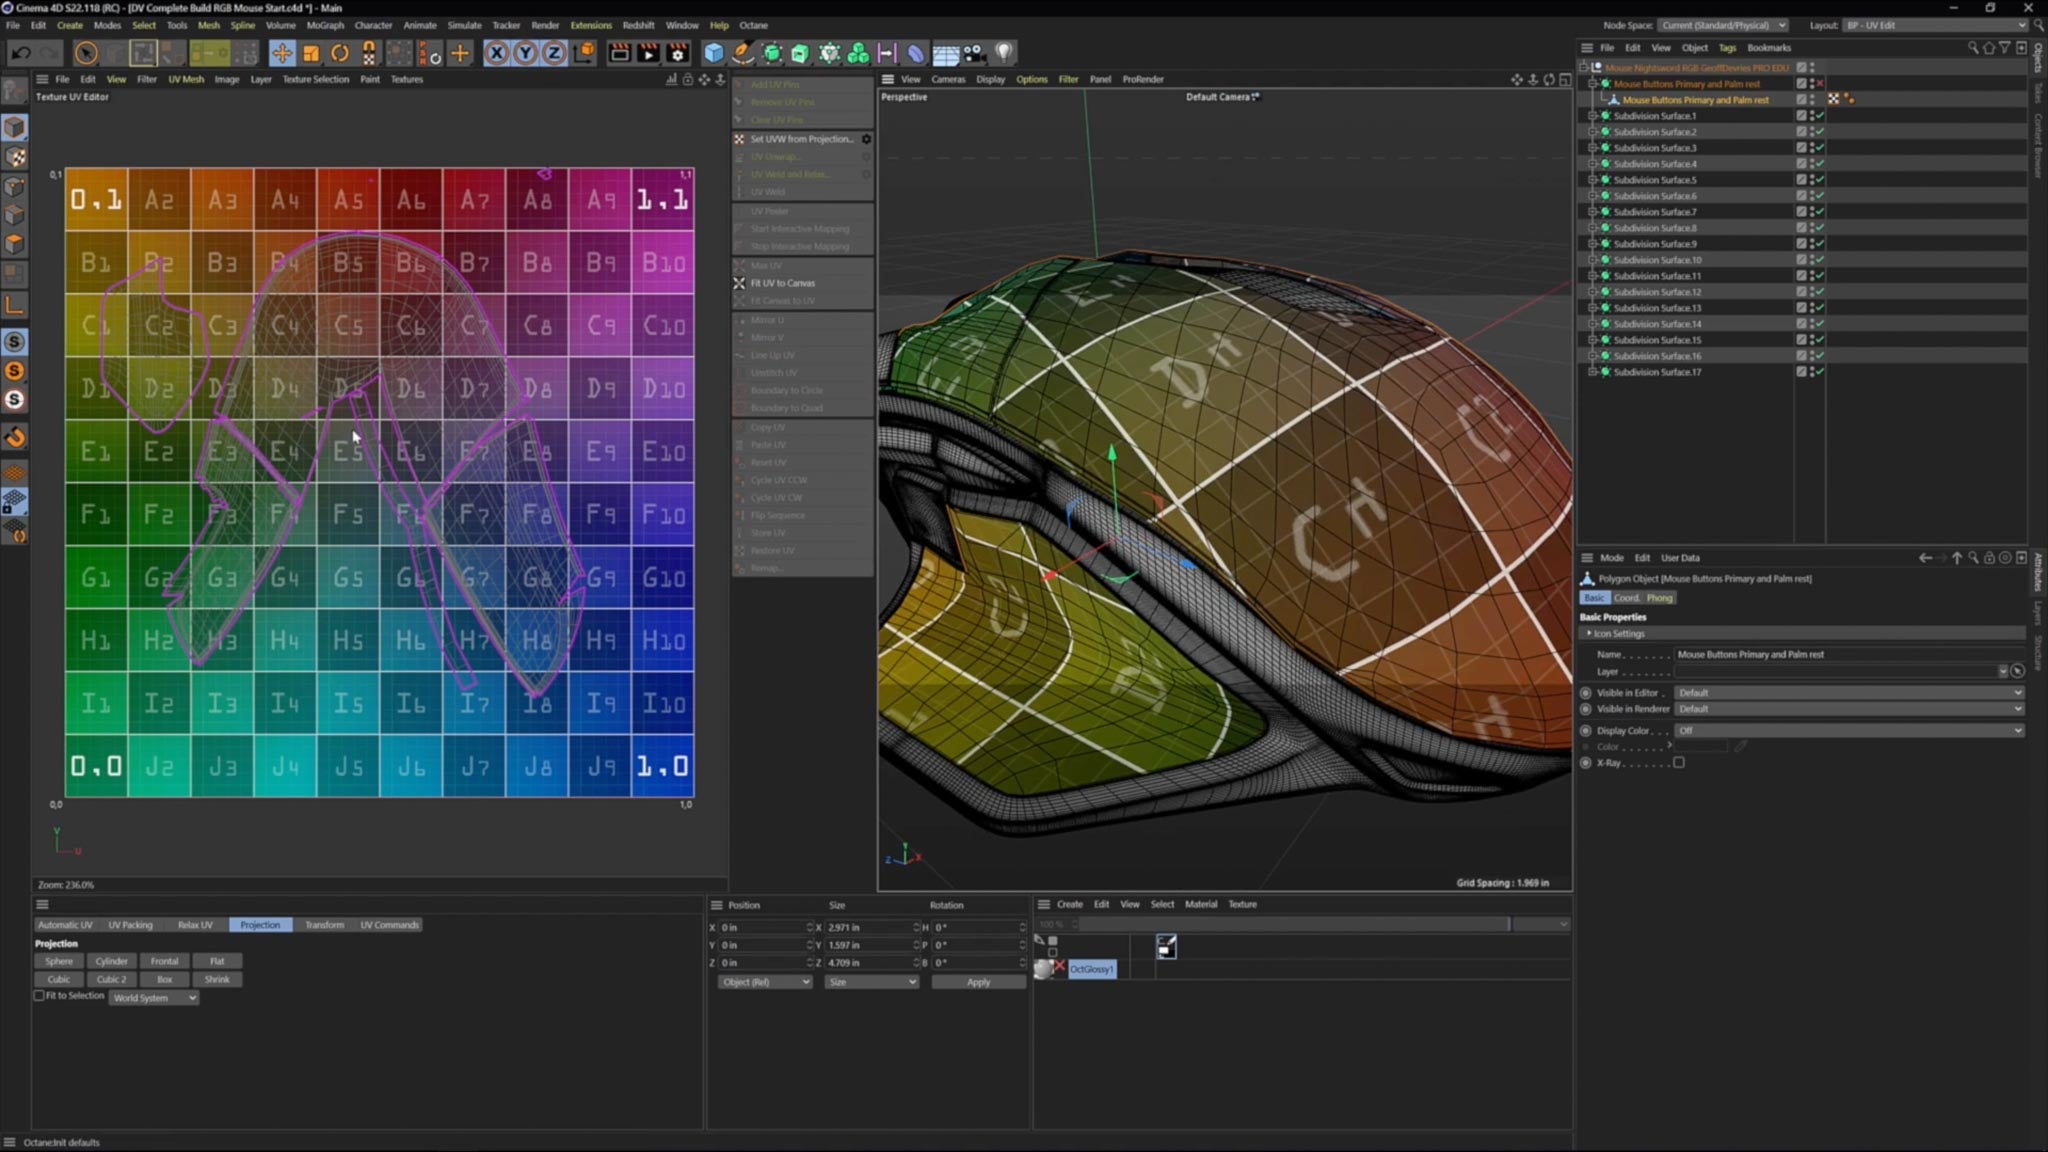Click the filter funnel icon in Object Manager
This screenshot has height=1152, width=2048.
pyautogui.click(x=2005, y=48)
